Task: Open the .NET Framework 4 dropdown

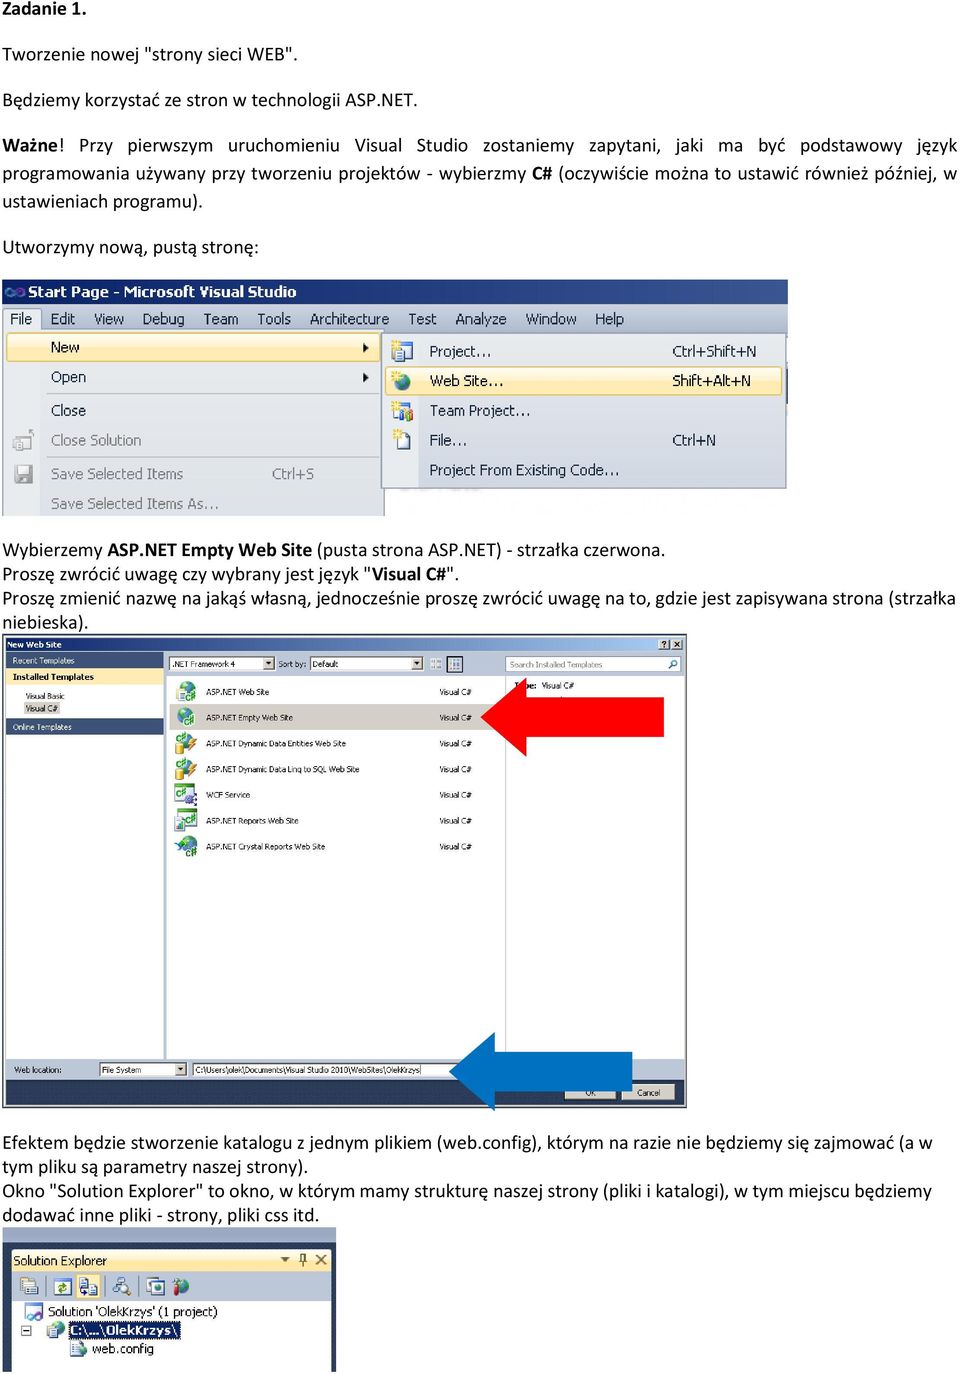Action: (269, 664)
